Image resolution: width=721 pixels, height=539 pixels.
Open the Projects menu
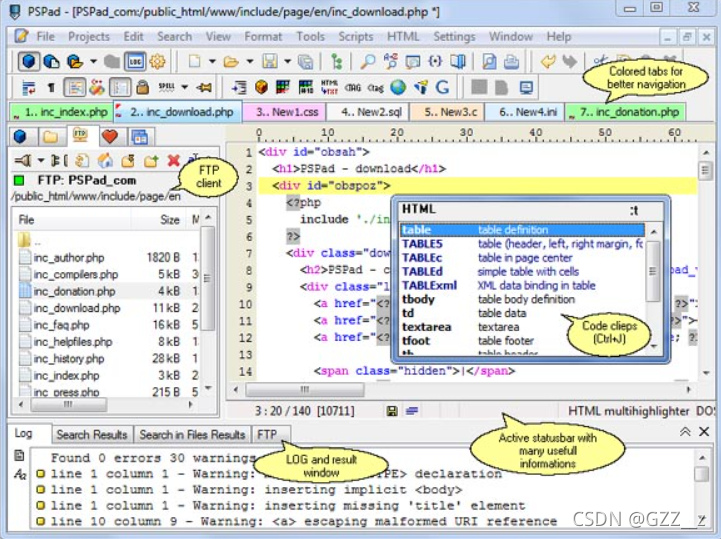tap(89, 36)
